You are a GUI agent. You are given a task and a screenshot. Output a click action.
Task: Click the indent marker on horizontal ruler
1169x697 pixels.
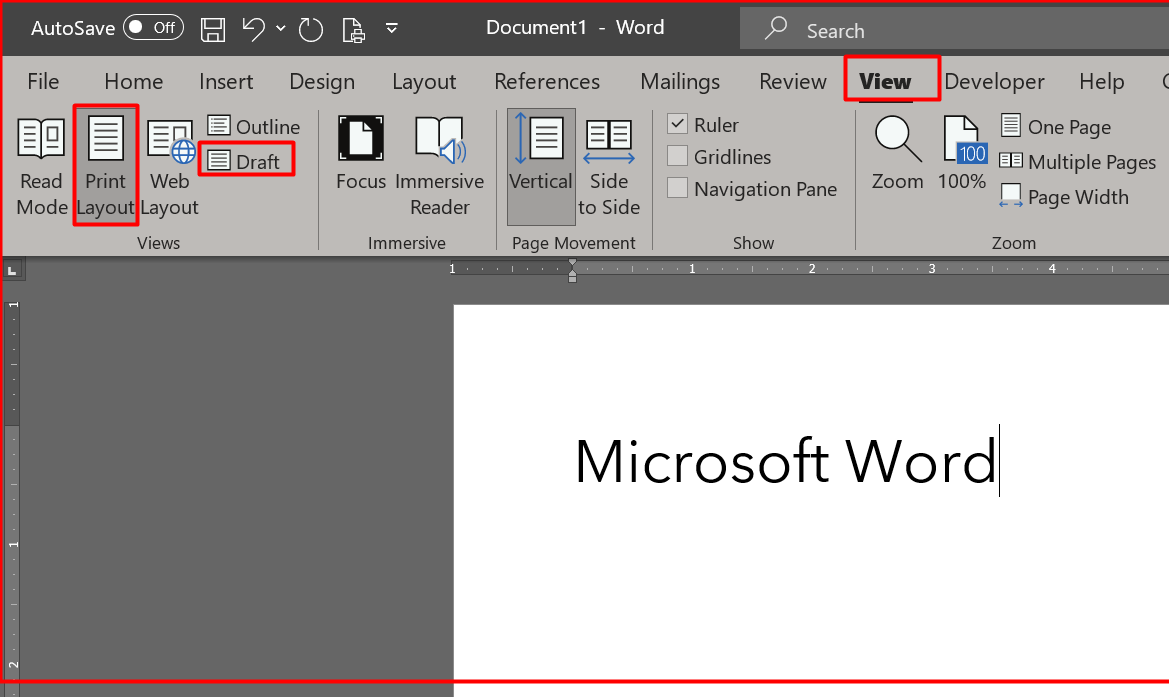click(x=572, y=270)
